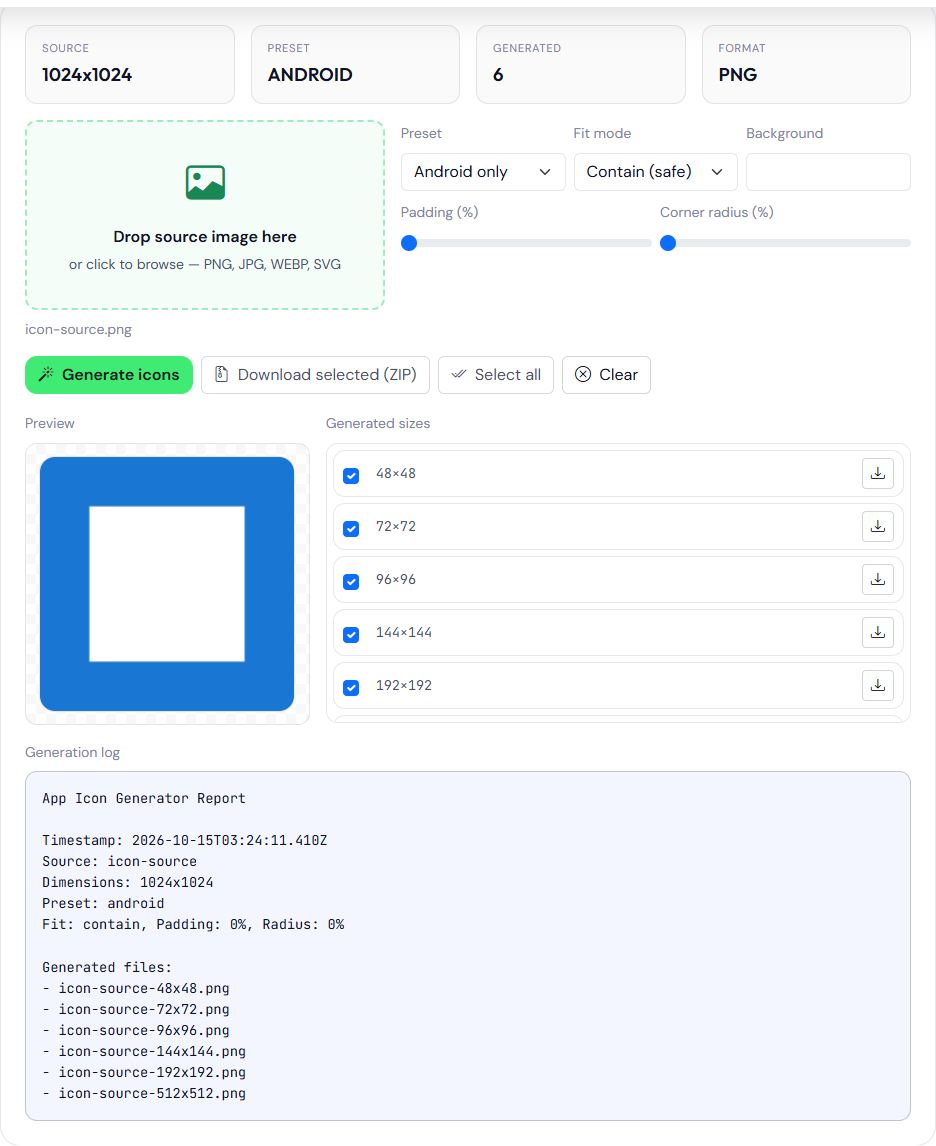Click the blue icon preview image
This screenshot has height=1146, width=936.
click(167, 584)
